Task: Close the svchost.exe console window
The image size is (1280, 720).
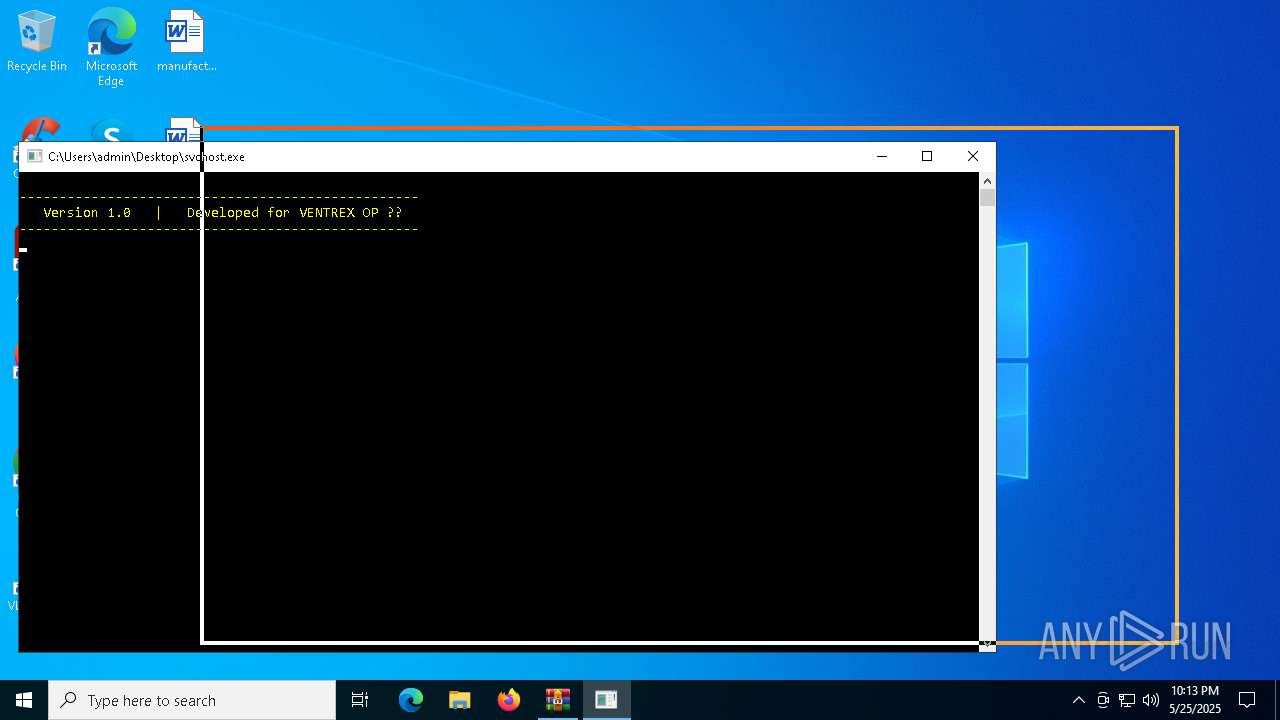Action: tap(973, 156)
